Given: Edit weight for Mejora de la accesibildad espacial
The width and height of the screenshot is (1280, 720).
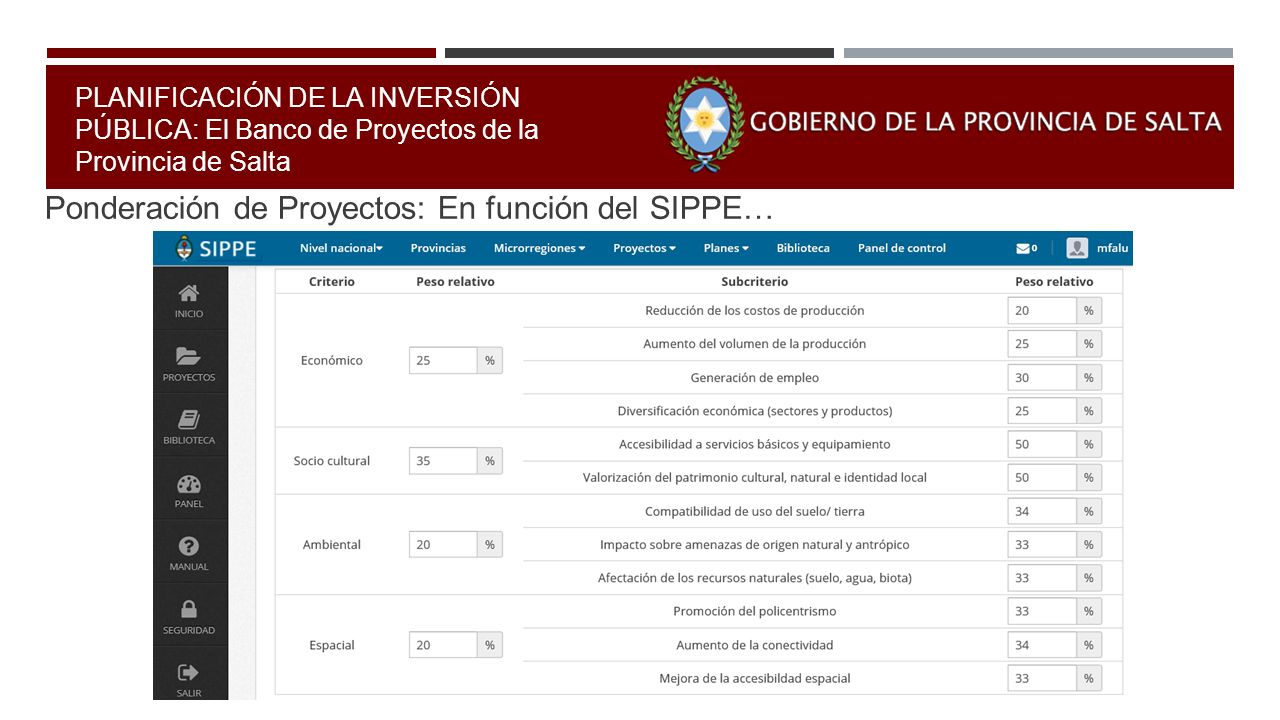Looking at the screenshot, I should click(x=1042, y=678).
